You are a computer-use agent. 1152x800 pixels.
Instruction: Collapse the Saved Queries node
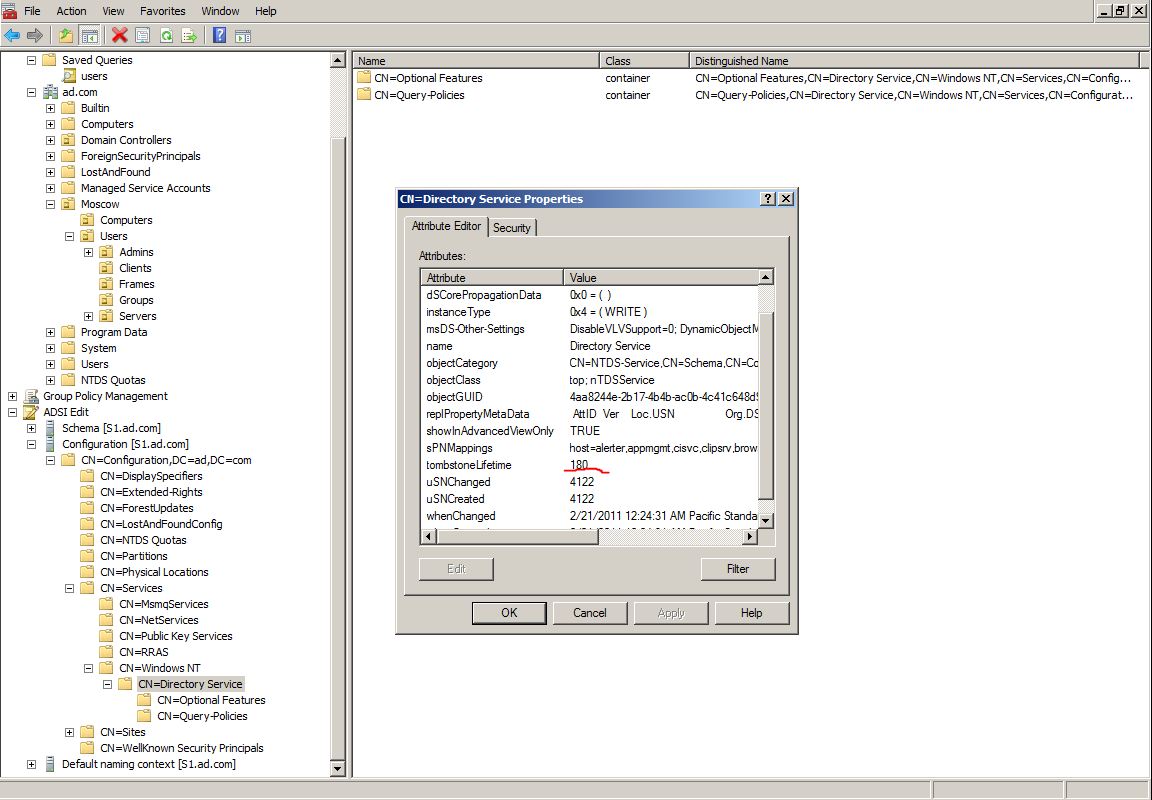pyautogui.click(x=31, y=60)
